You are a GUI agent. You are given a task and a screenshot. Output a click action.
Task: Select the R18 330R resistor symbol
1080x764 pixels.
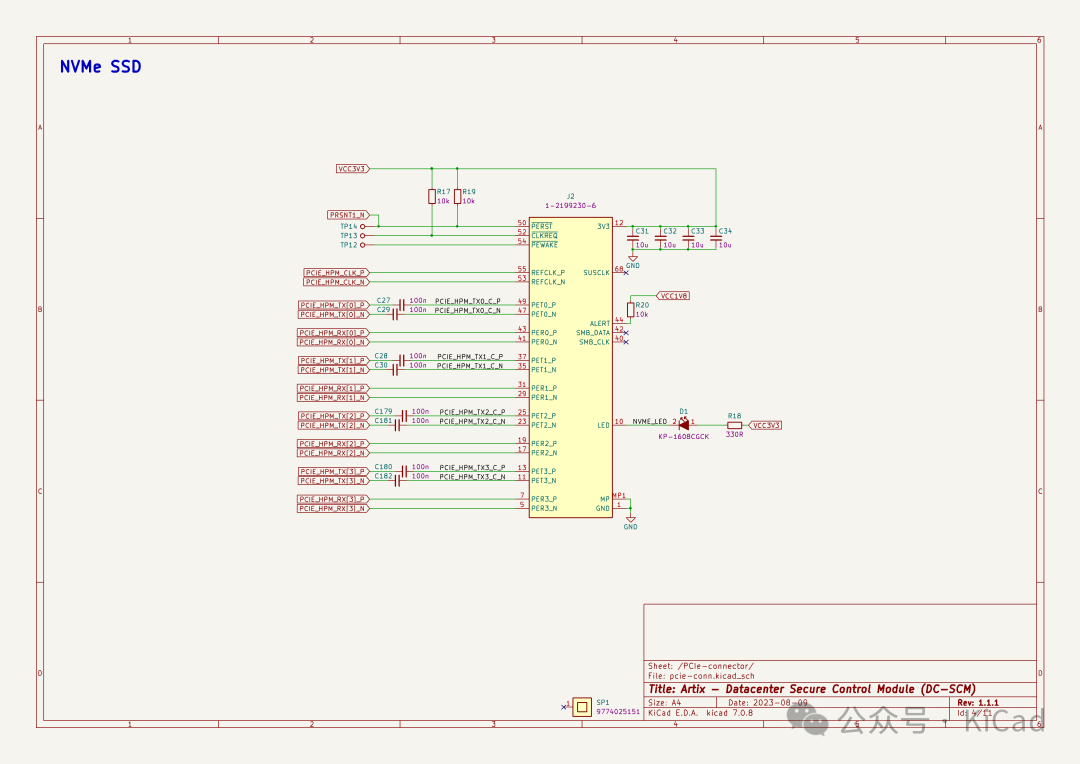coord(735,425)
